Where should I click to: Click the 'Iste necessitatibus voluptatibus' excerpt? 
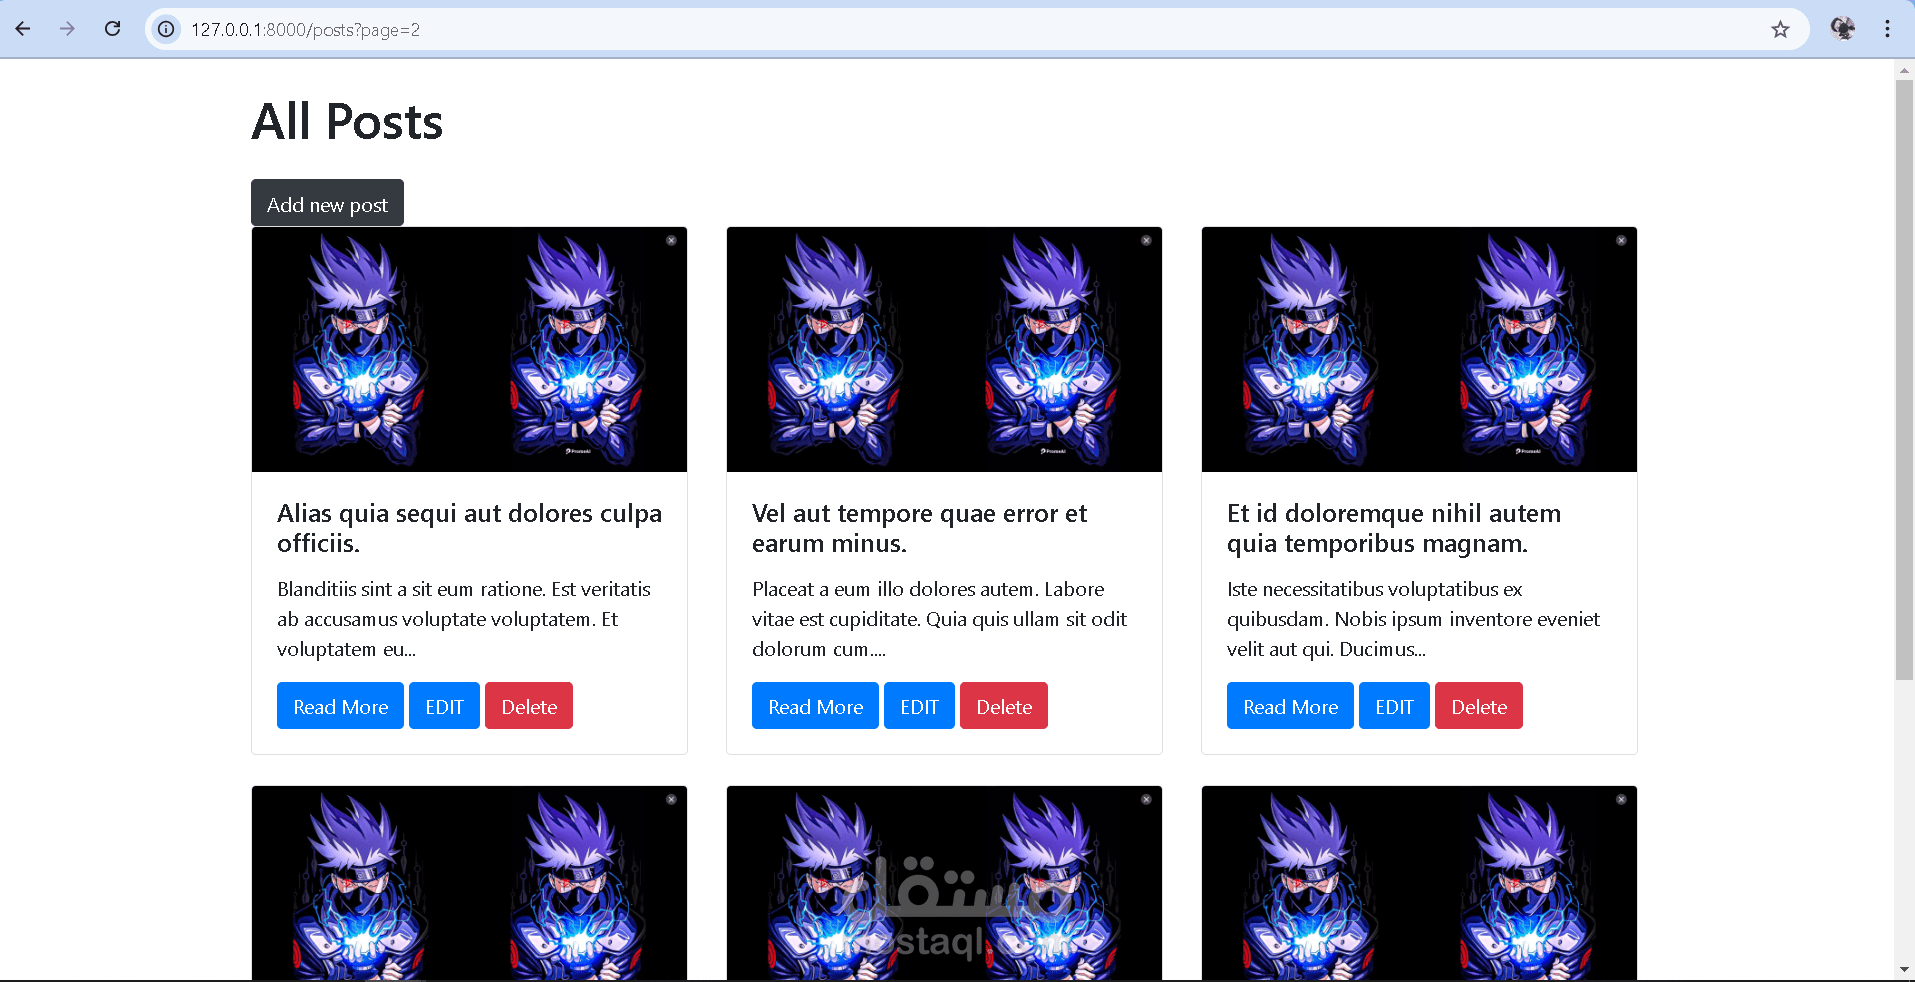pos(1413,619)
